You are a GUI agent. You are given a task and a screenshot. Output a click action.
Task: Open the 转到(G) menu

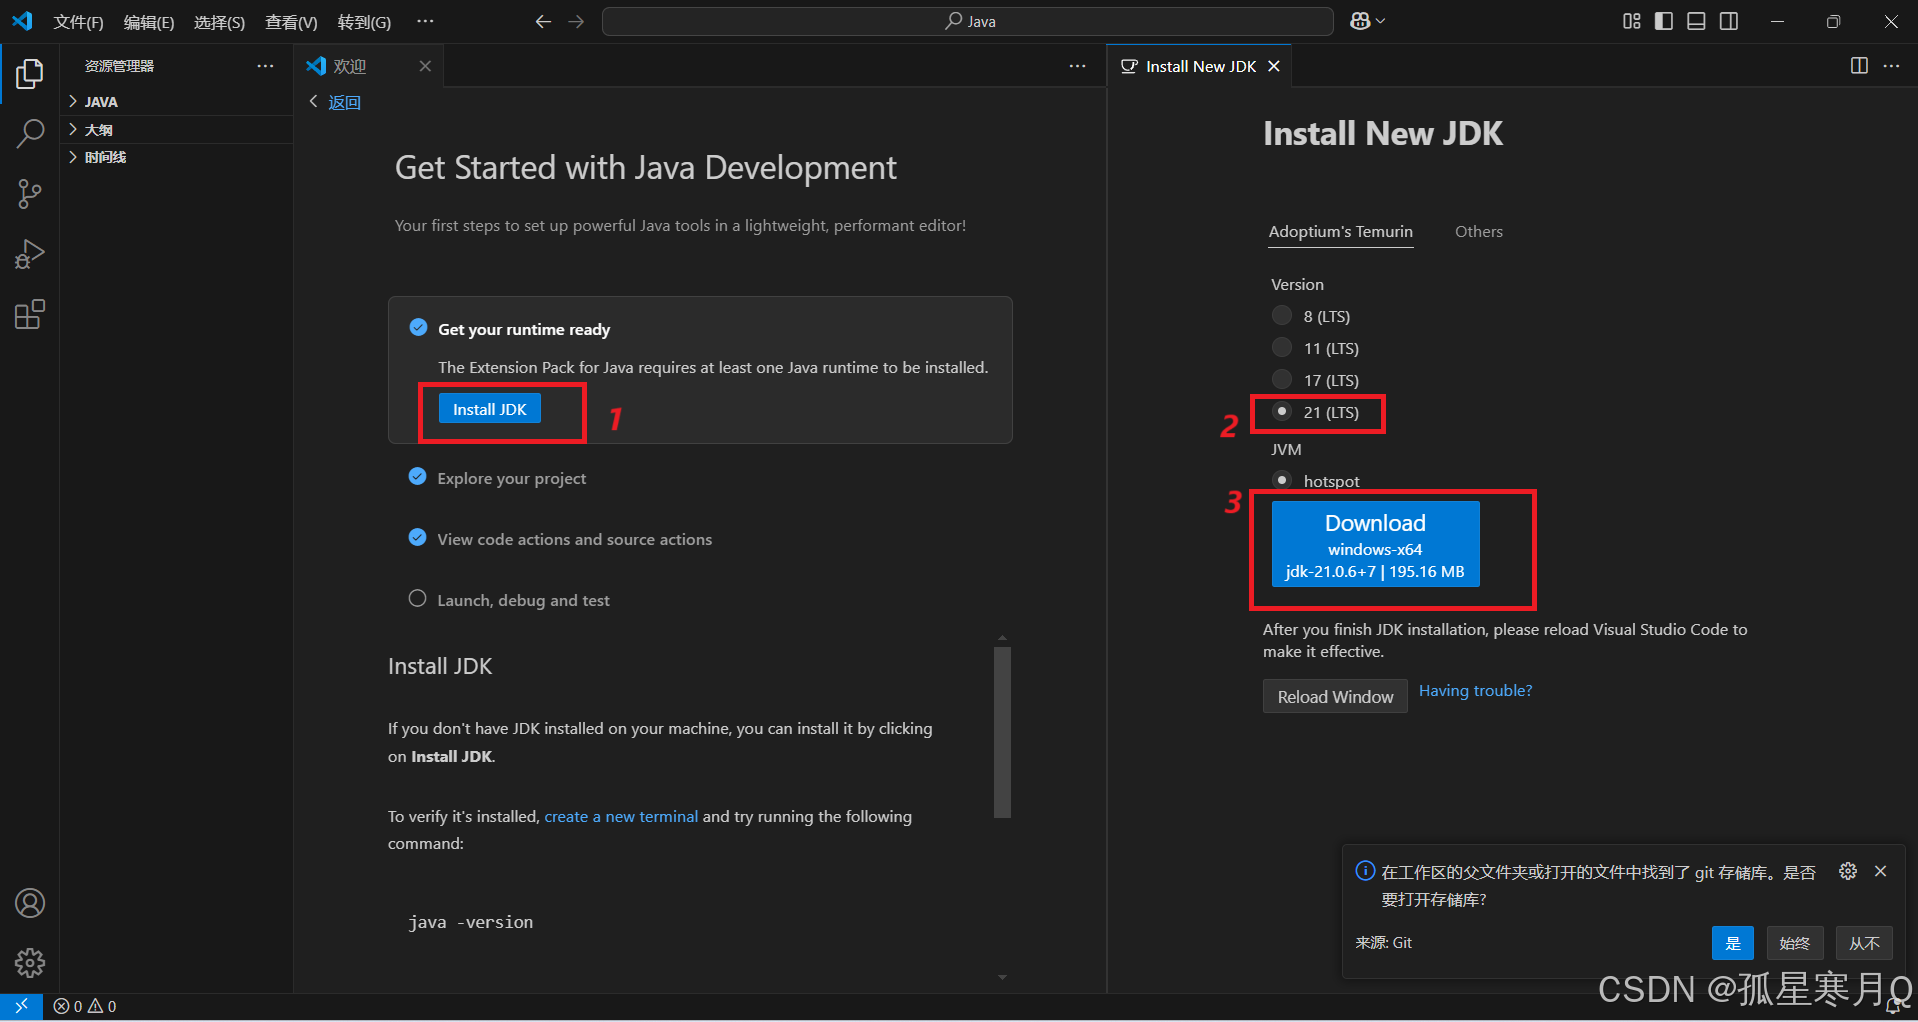[x=364, y=22]
